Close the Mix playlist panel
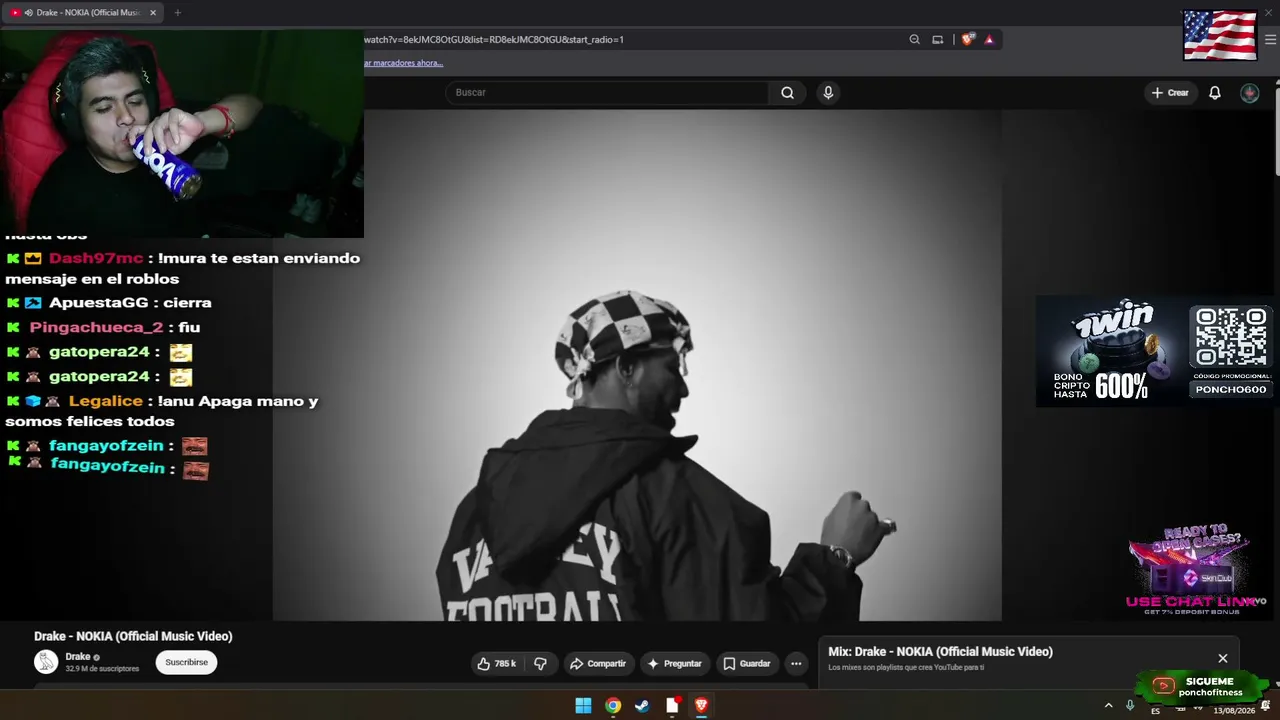This screenshot has height=720, width=1280. coord(1222,658)
